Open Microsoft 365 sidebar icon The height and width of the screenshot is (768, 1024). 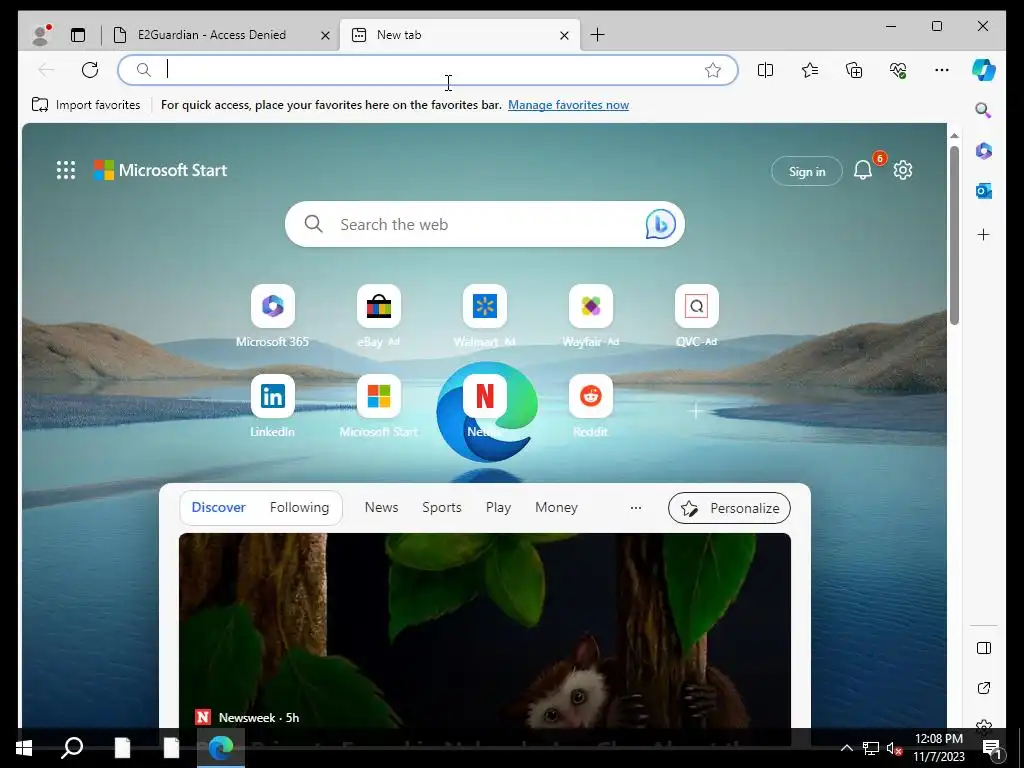pyautogui.click(x=984, y=151)
